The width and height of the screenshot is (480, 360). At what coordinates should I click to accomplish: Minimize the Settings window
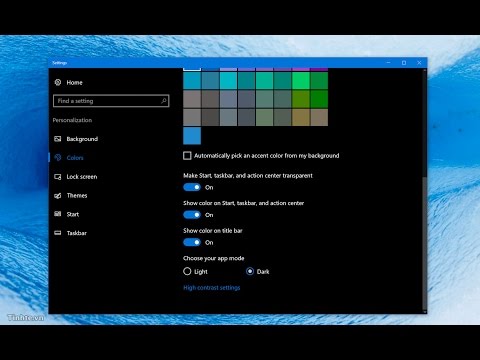(388, 63)
